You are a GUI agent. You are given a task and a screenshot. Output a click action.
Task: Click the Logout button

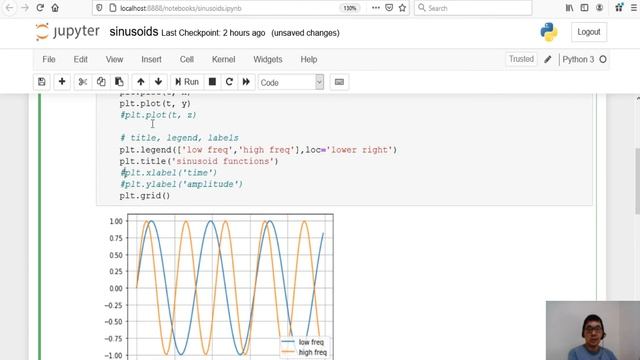tap(589, 32)
